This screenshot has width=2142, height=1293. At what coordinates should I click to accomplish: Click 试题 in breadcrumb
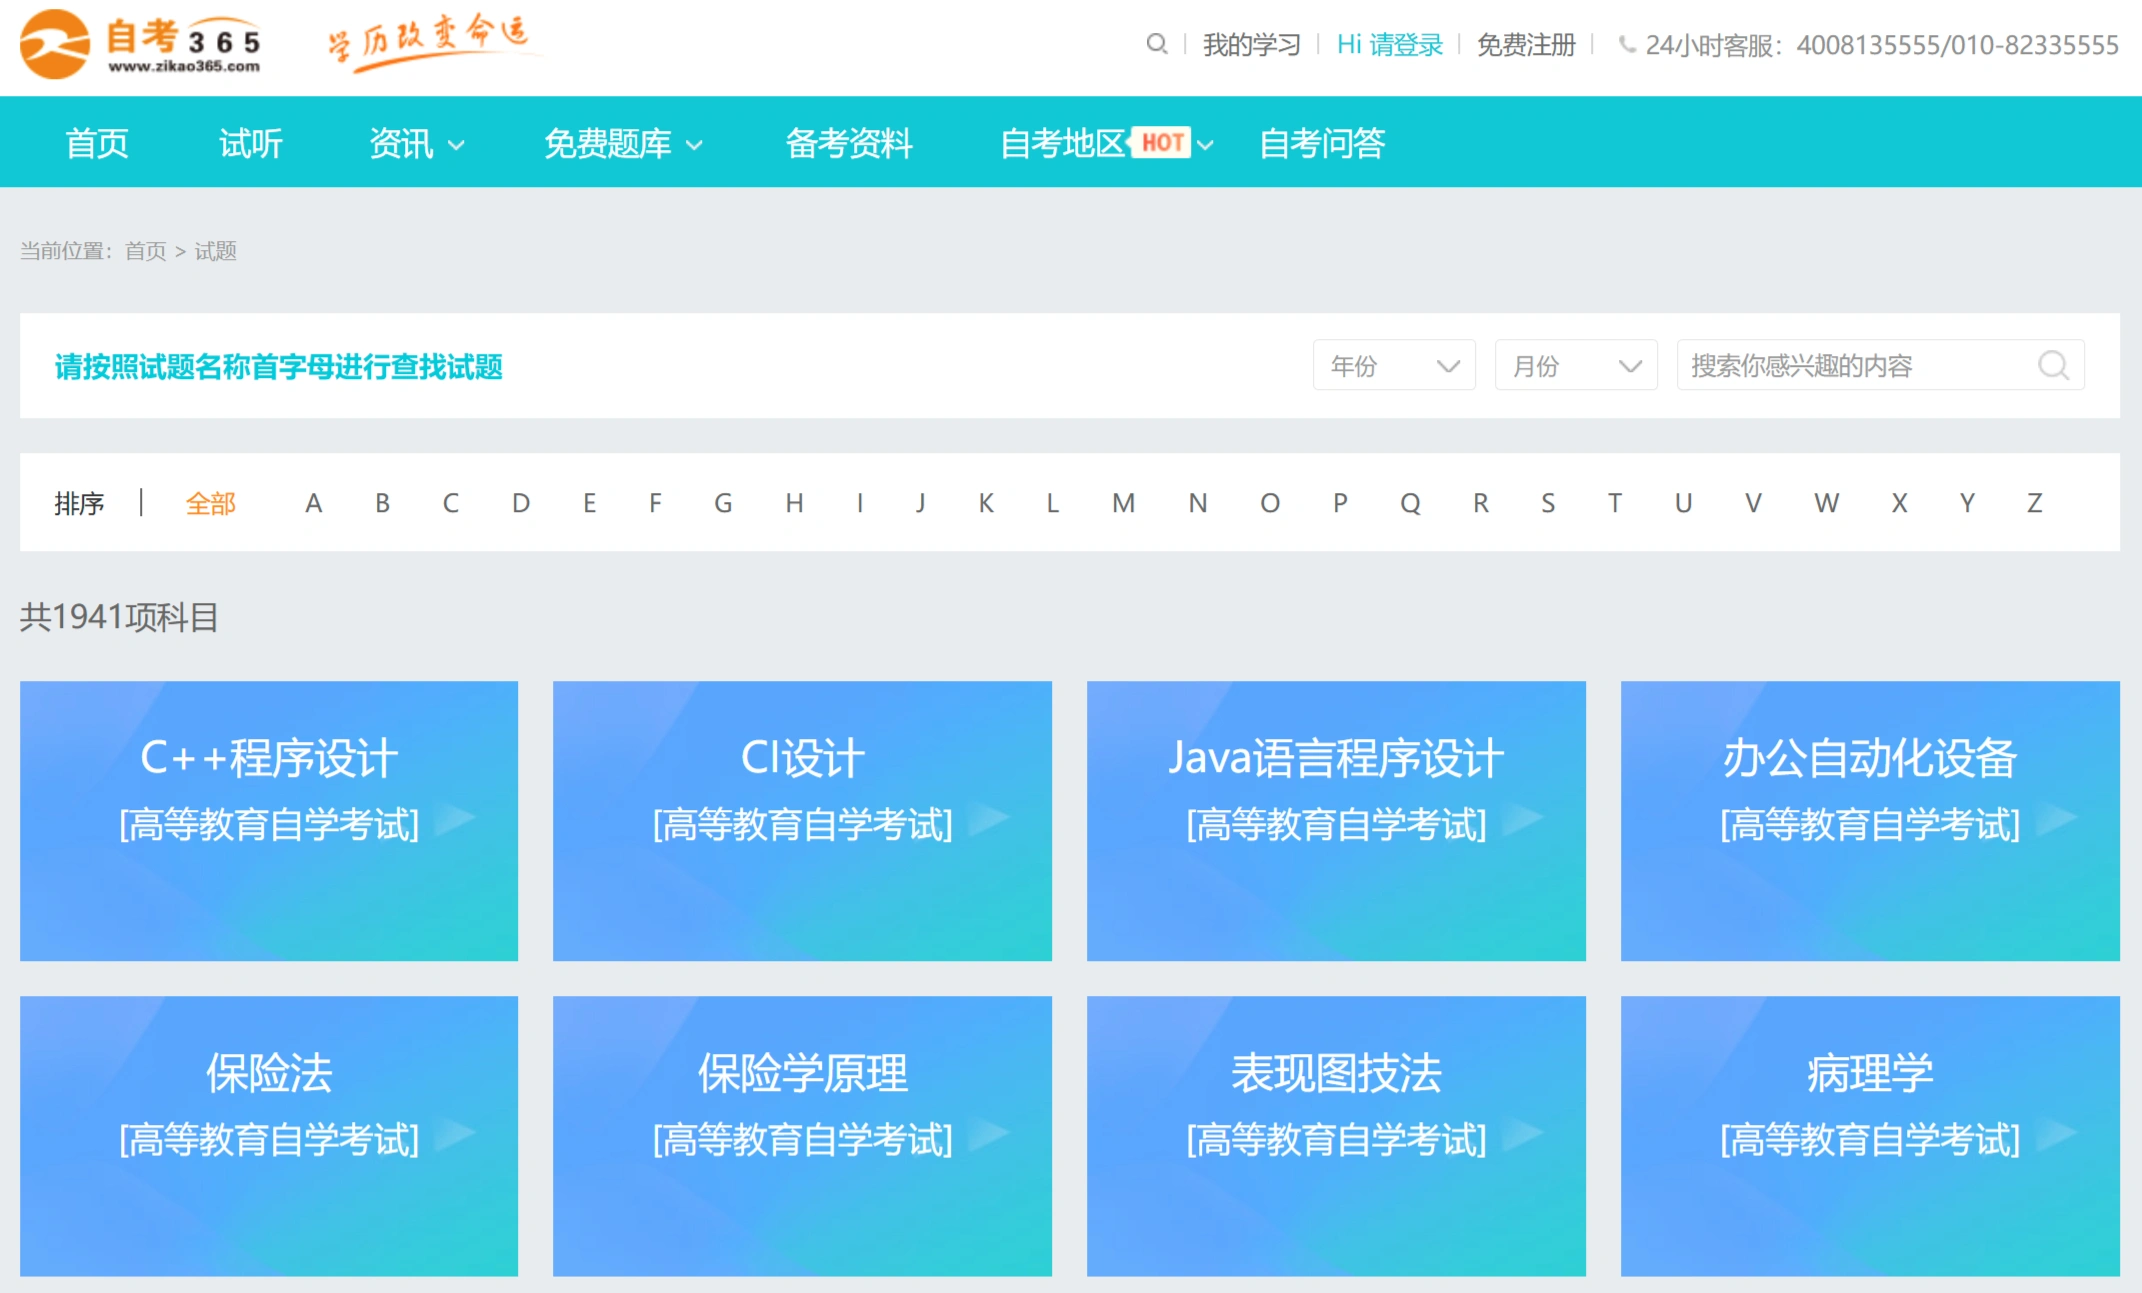pos(215,251)
